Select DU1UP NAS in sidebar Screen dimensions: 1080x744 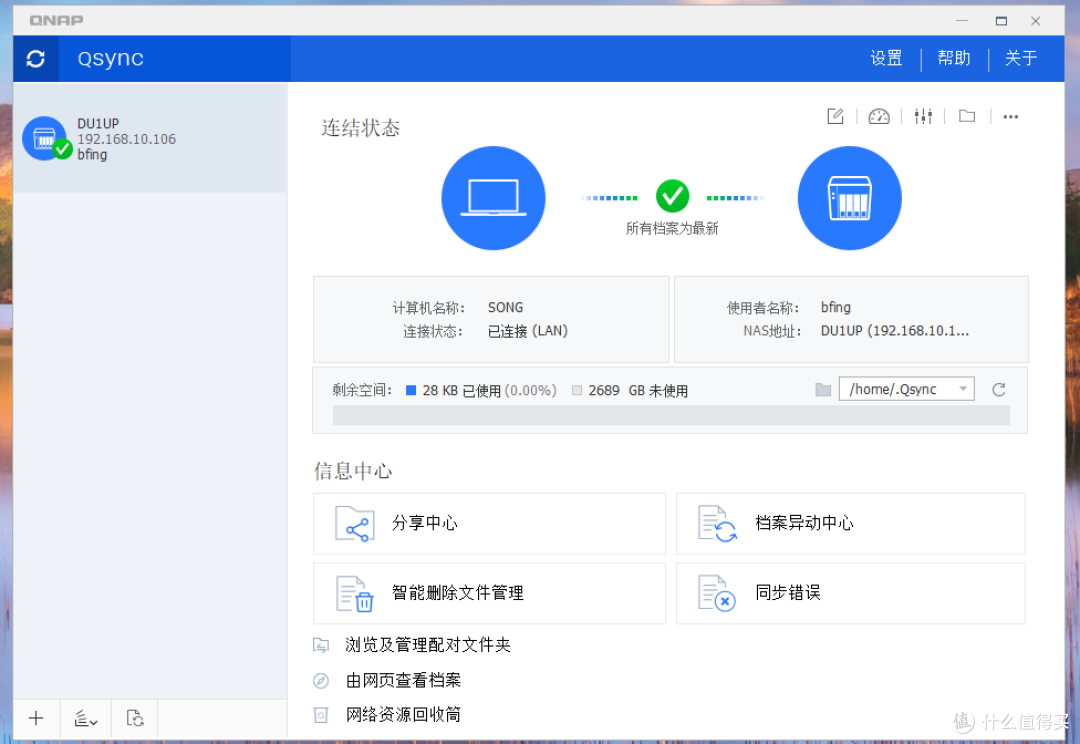click(x=149, y=138)
